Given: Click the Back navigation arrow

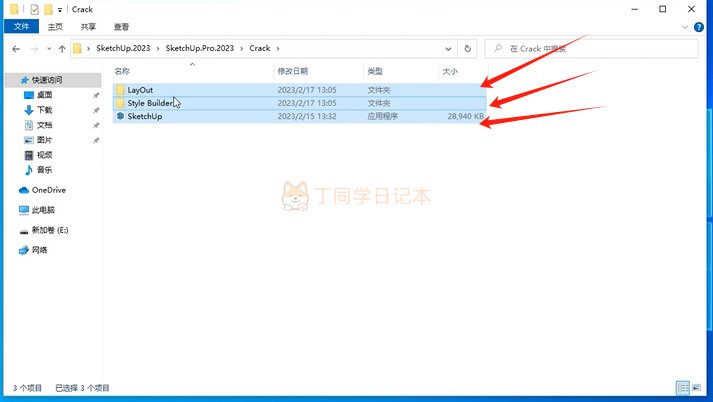Looking at the screenshot, I should tap(16, 49).
